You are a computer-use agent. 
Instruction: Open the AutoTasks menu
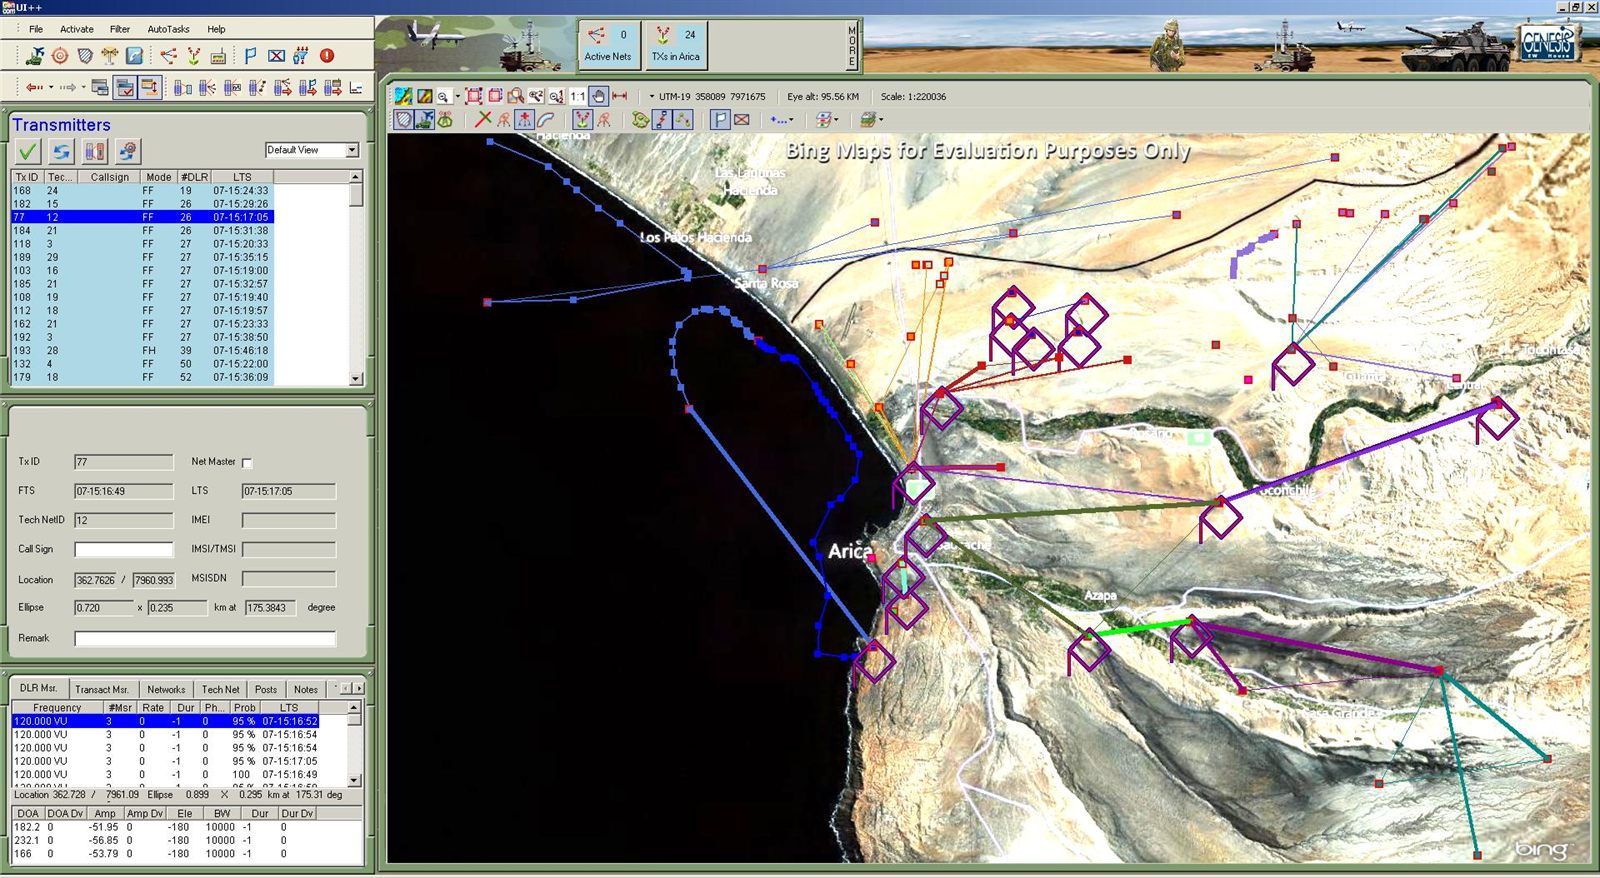point(168,29)
